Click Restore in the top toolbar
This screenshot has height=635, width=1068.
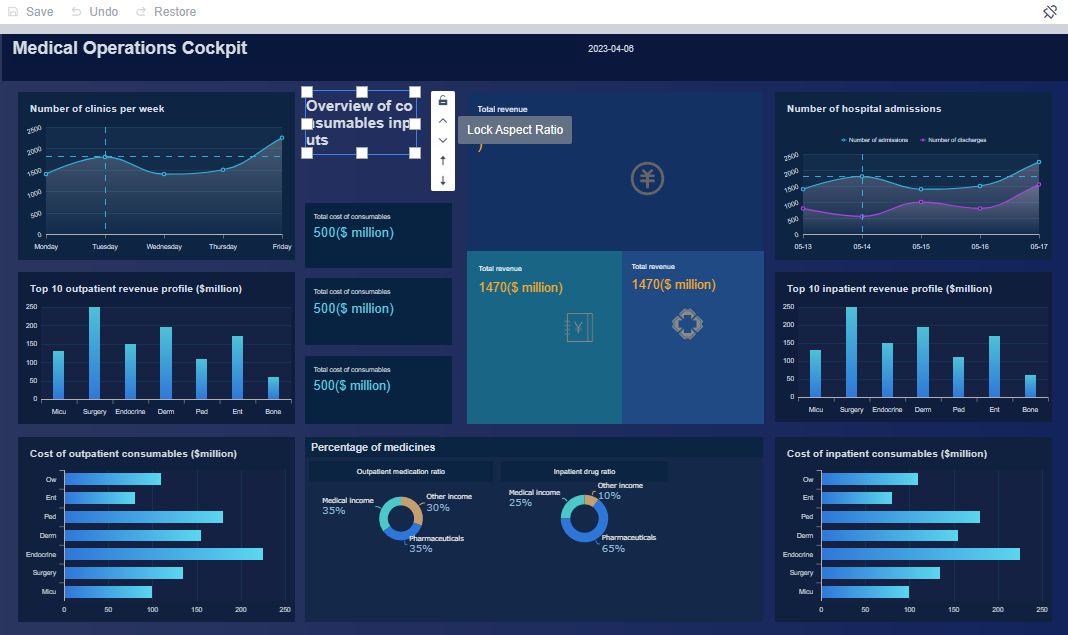point(166,12)
